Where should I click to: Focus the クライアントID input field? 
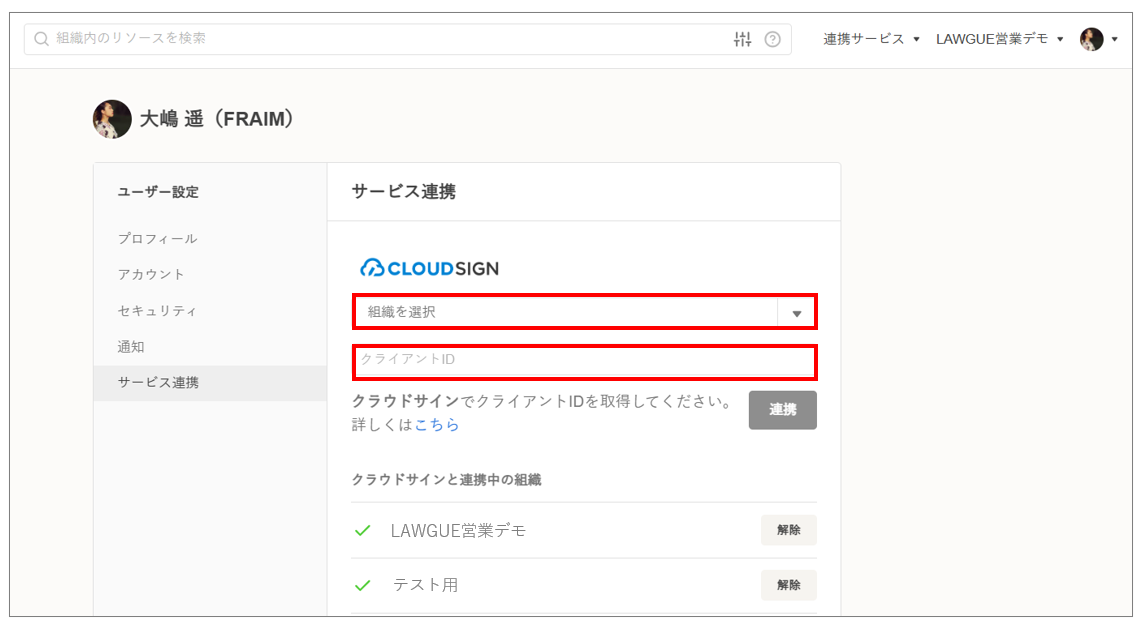click(x=584, y=360)
